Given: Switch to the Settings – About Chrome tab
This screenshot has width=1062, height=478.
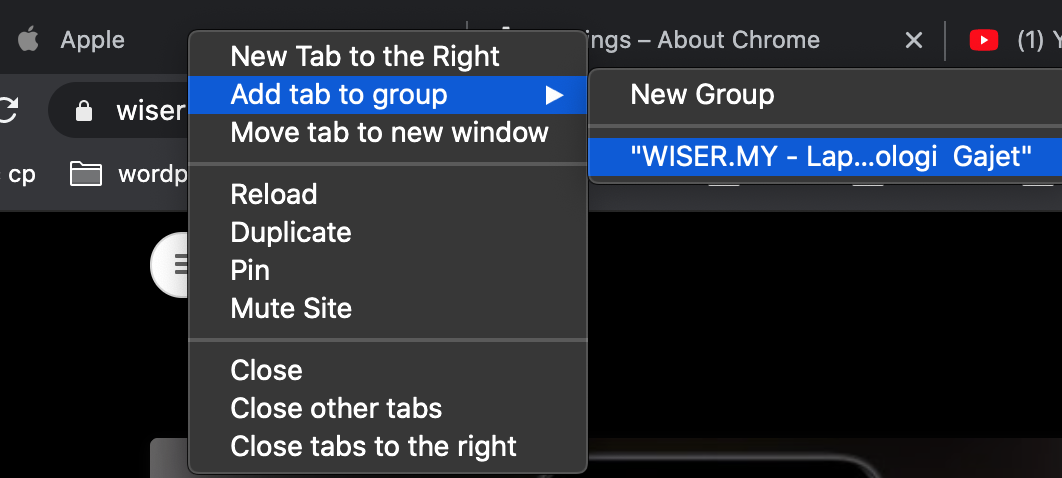Looking at the screenshot, I should tap(704, 41).
